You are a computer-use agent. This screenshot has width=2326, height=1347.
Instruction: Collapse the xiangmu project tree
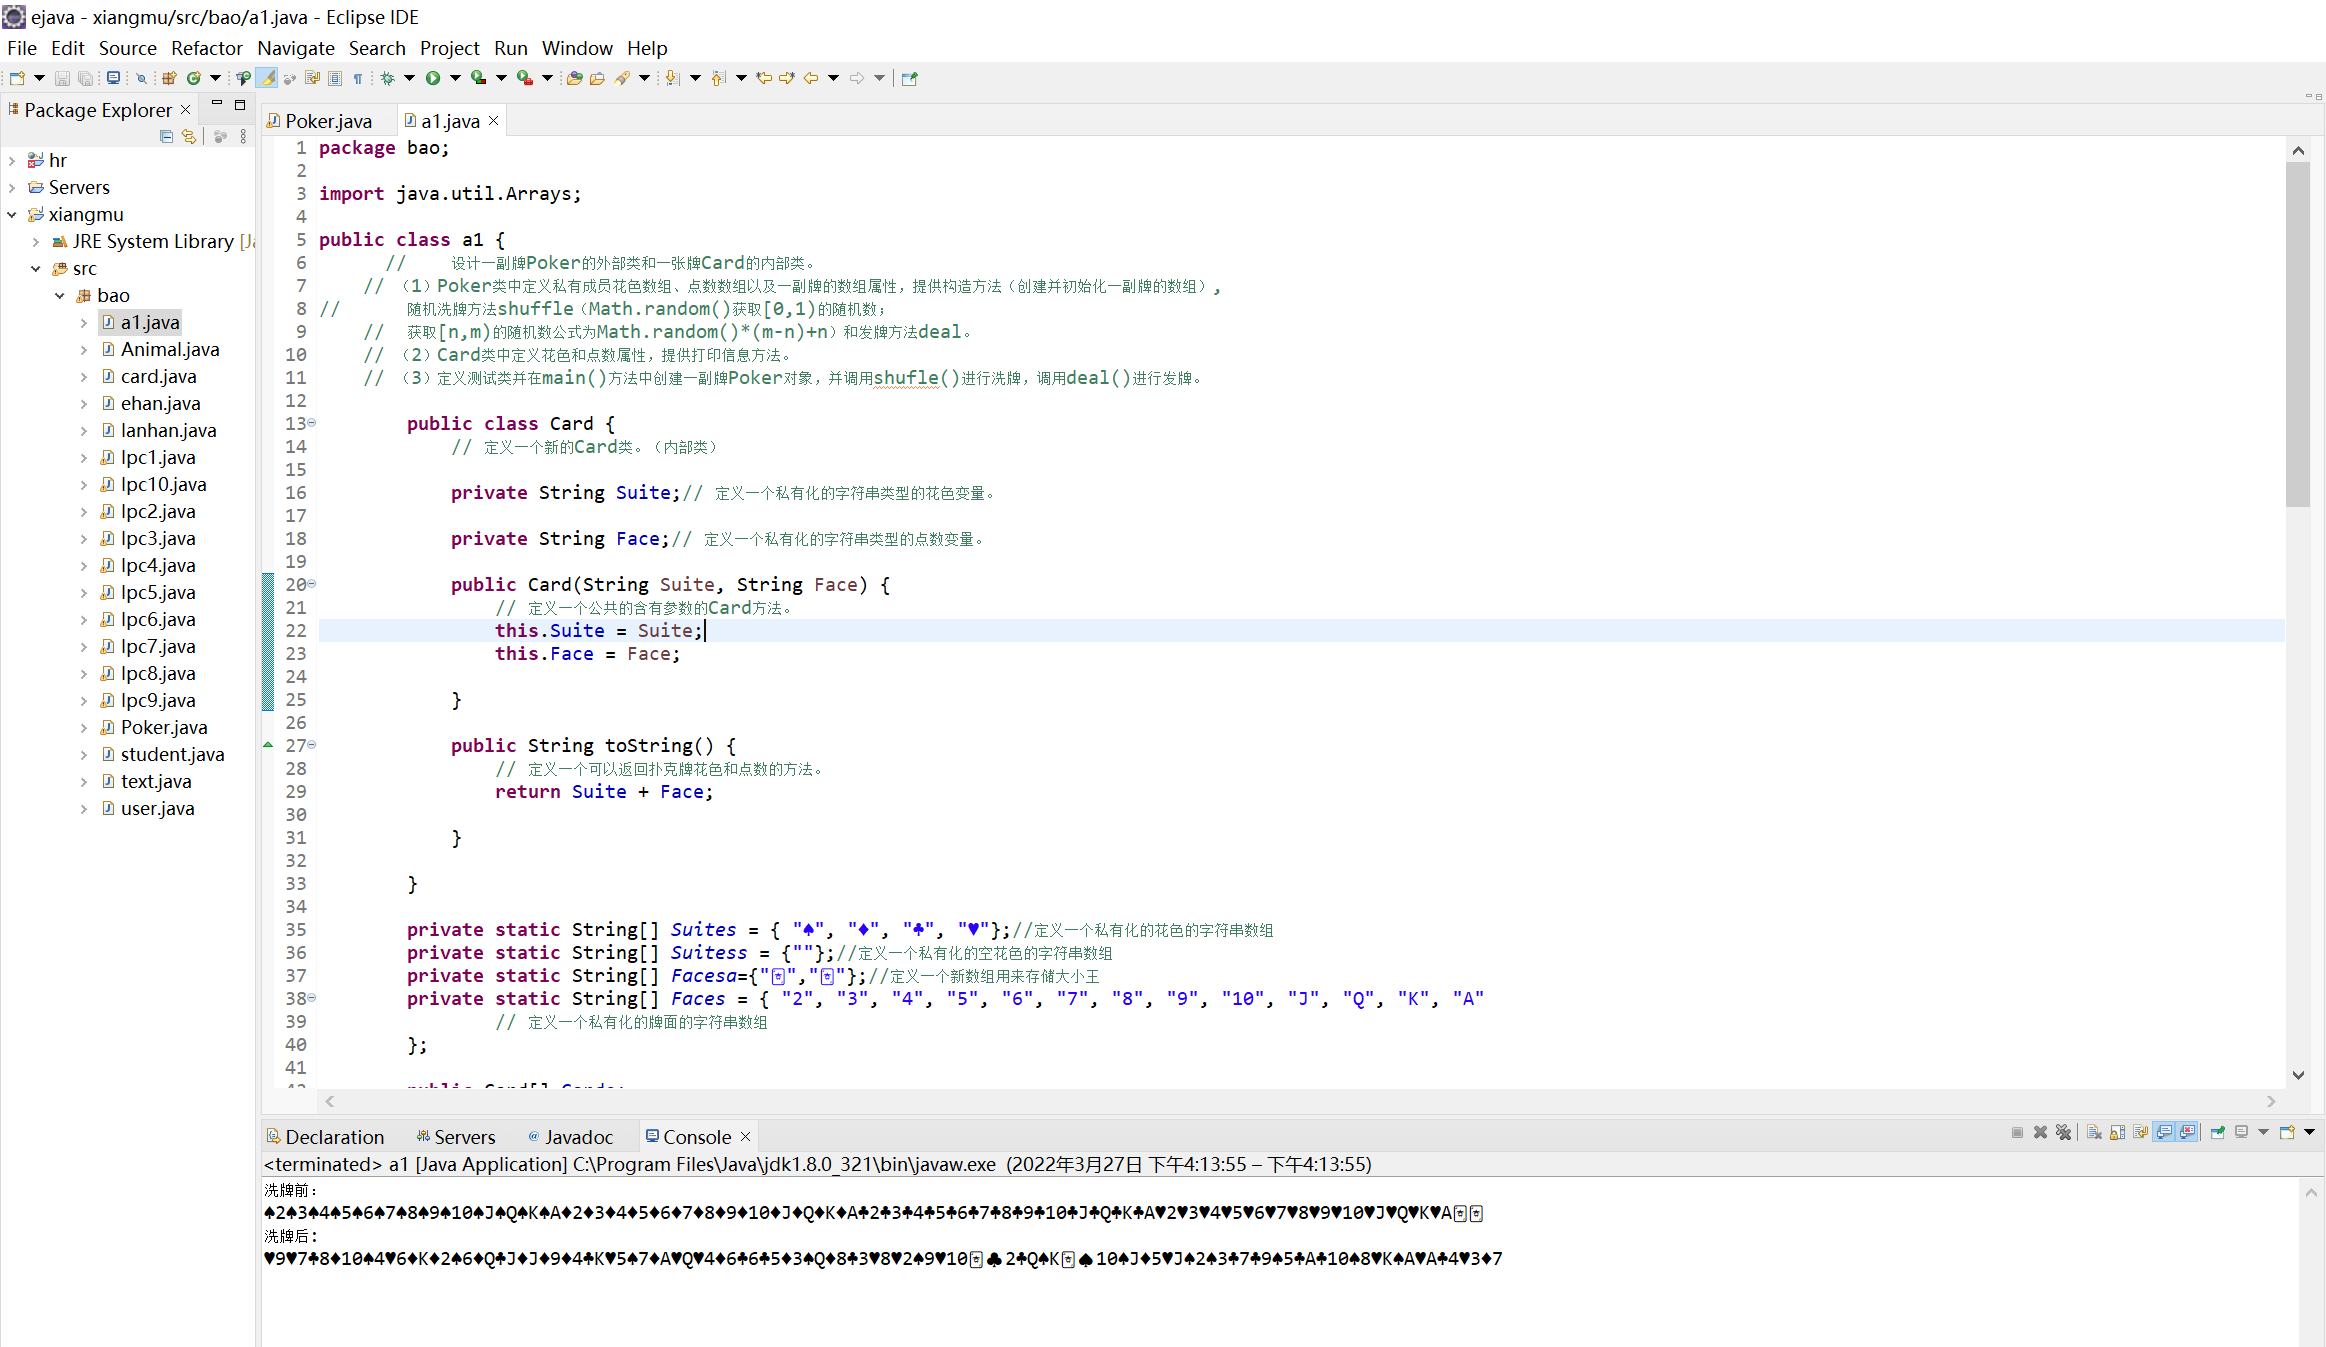(x=12, y=214)
